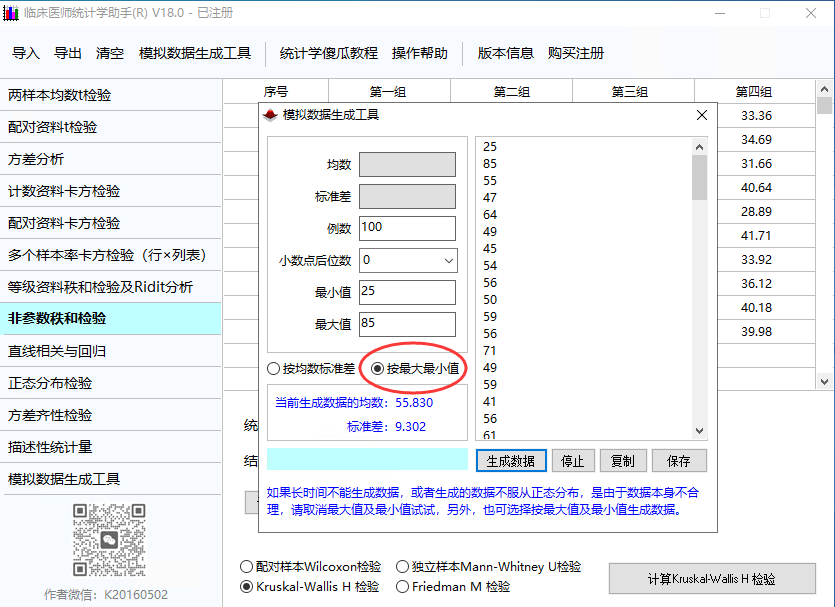
Task: Click the disabled 标准差 field
Action: pos(407,196)
